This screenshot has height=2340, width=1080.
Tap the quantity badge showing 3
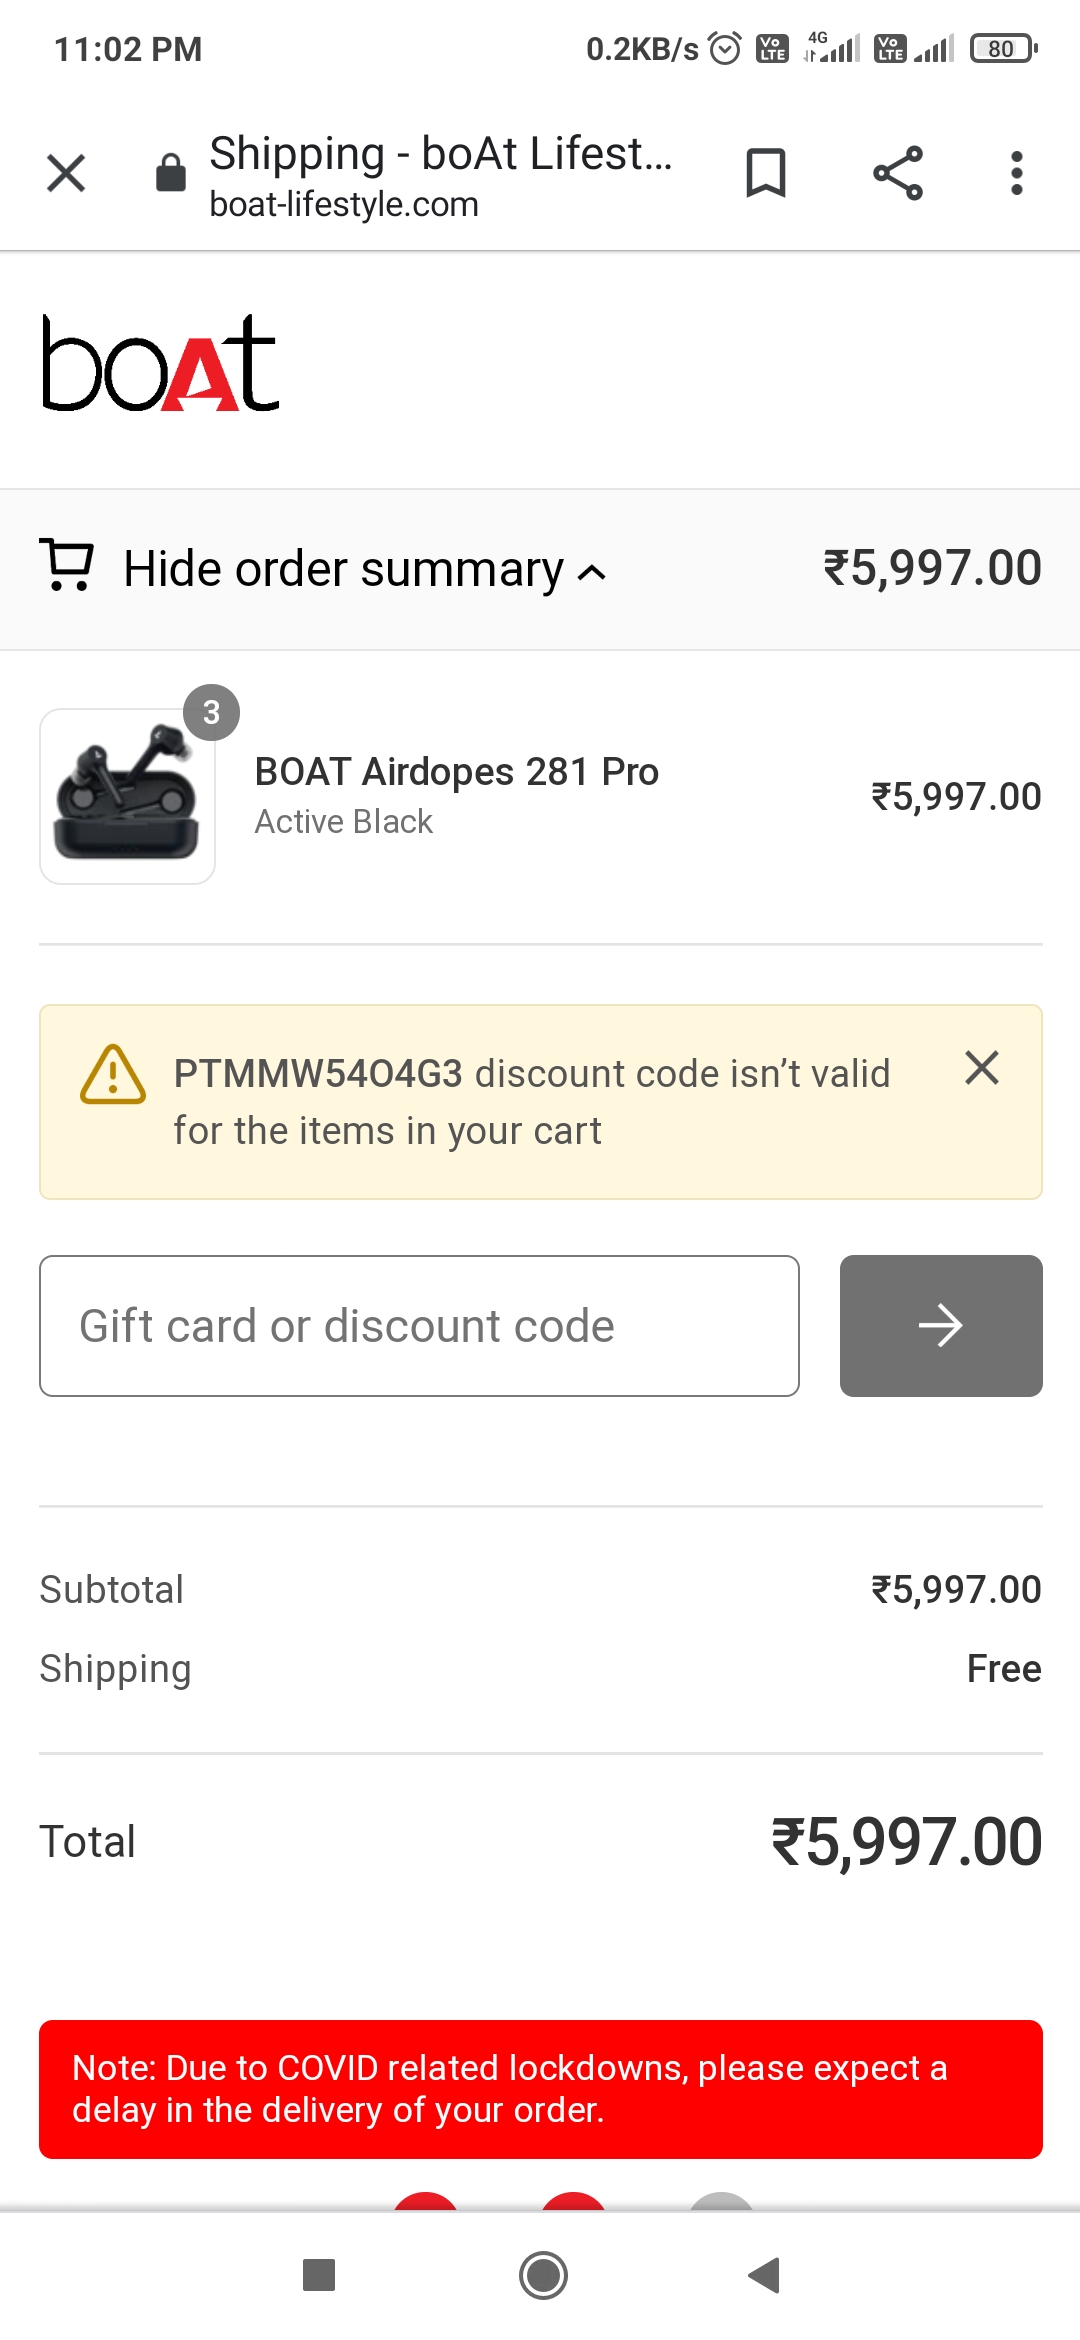coord(211,713)
